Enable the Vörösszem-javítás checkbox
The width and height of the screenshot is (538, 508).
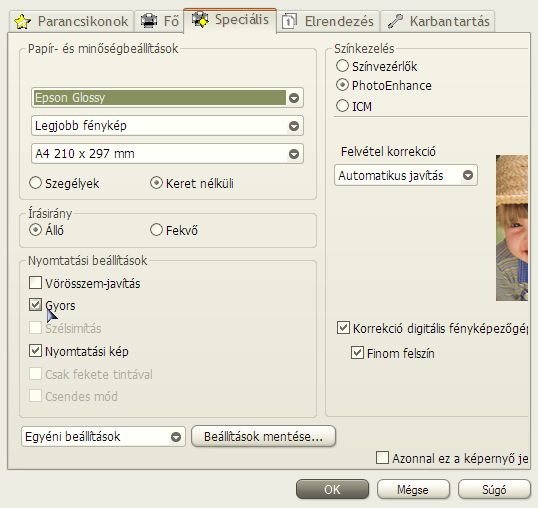click(x=35, y=283)
